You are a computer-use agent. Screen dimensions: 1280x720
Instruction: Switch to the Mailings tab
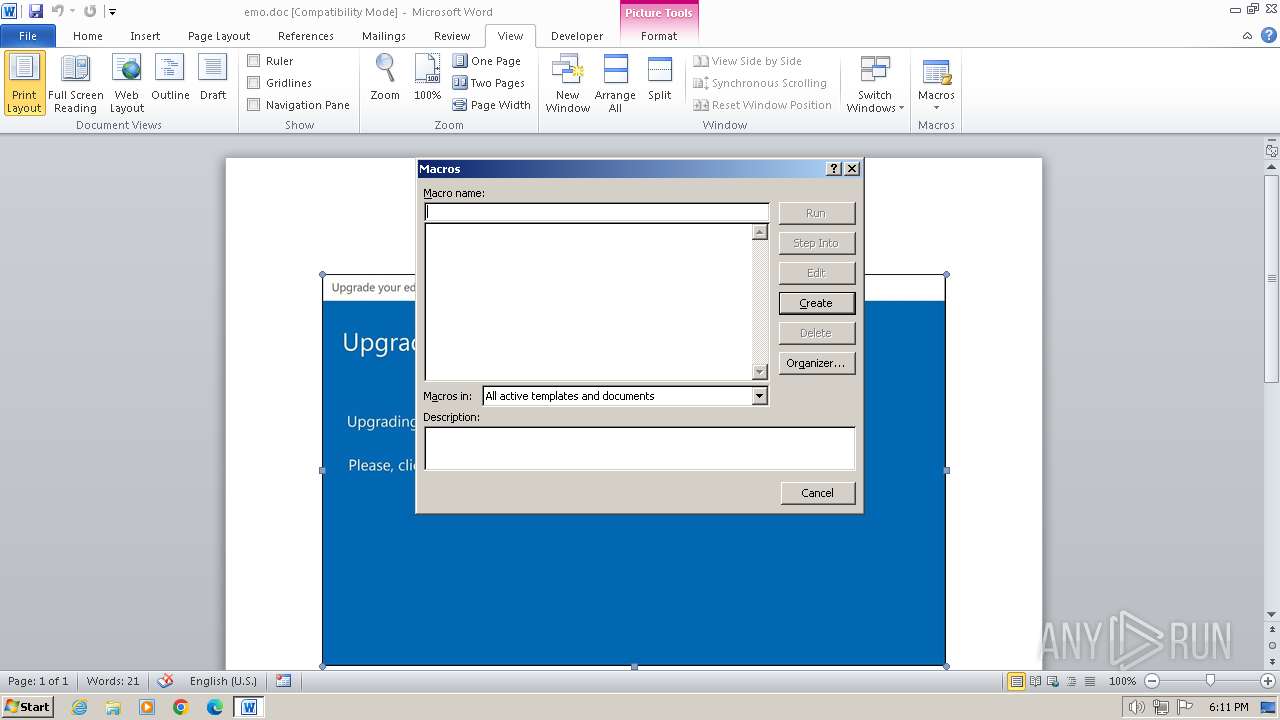[x=384, y=36]
